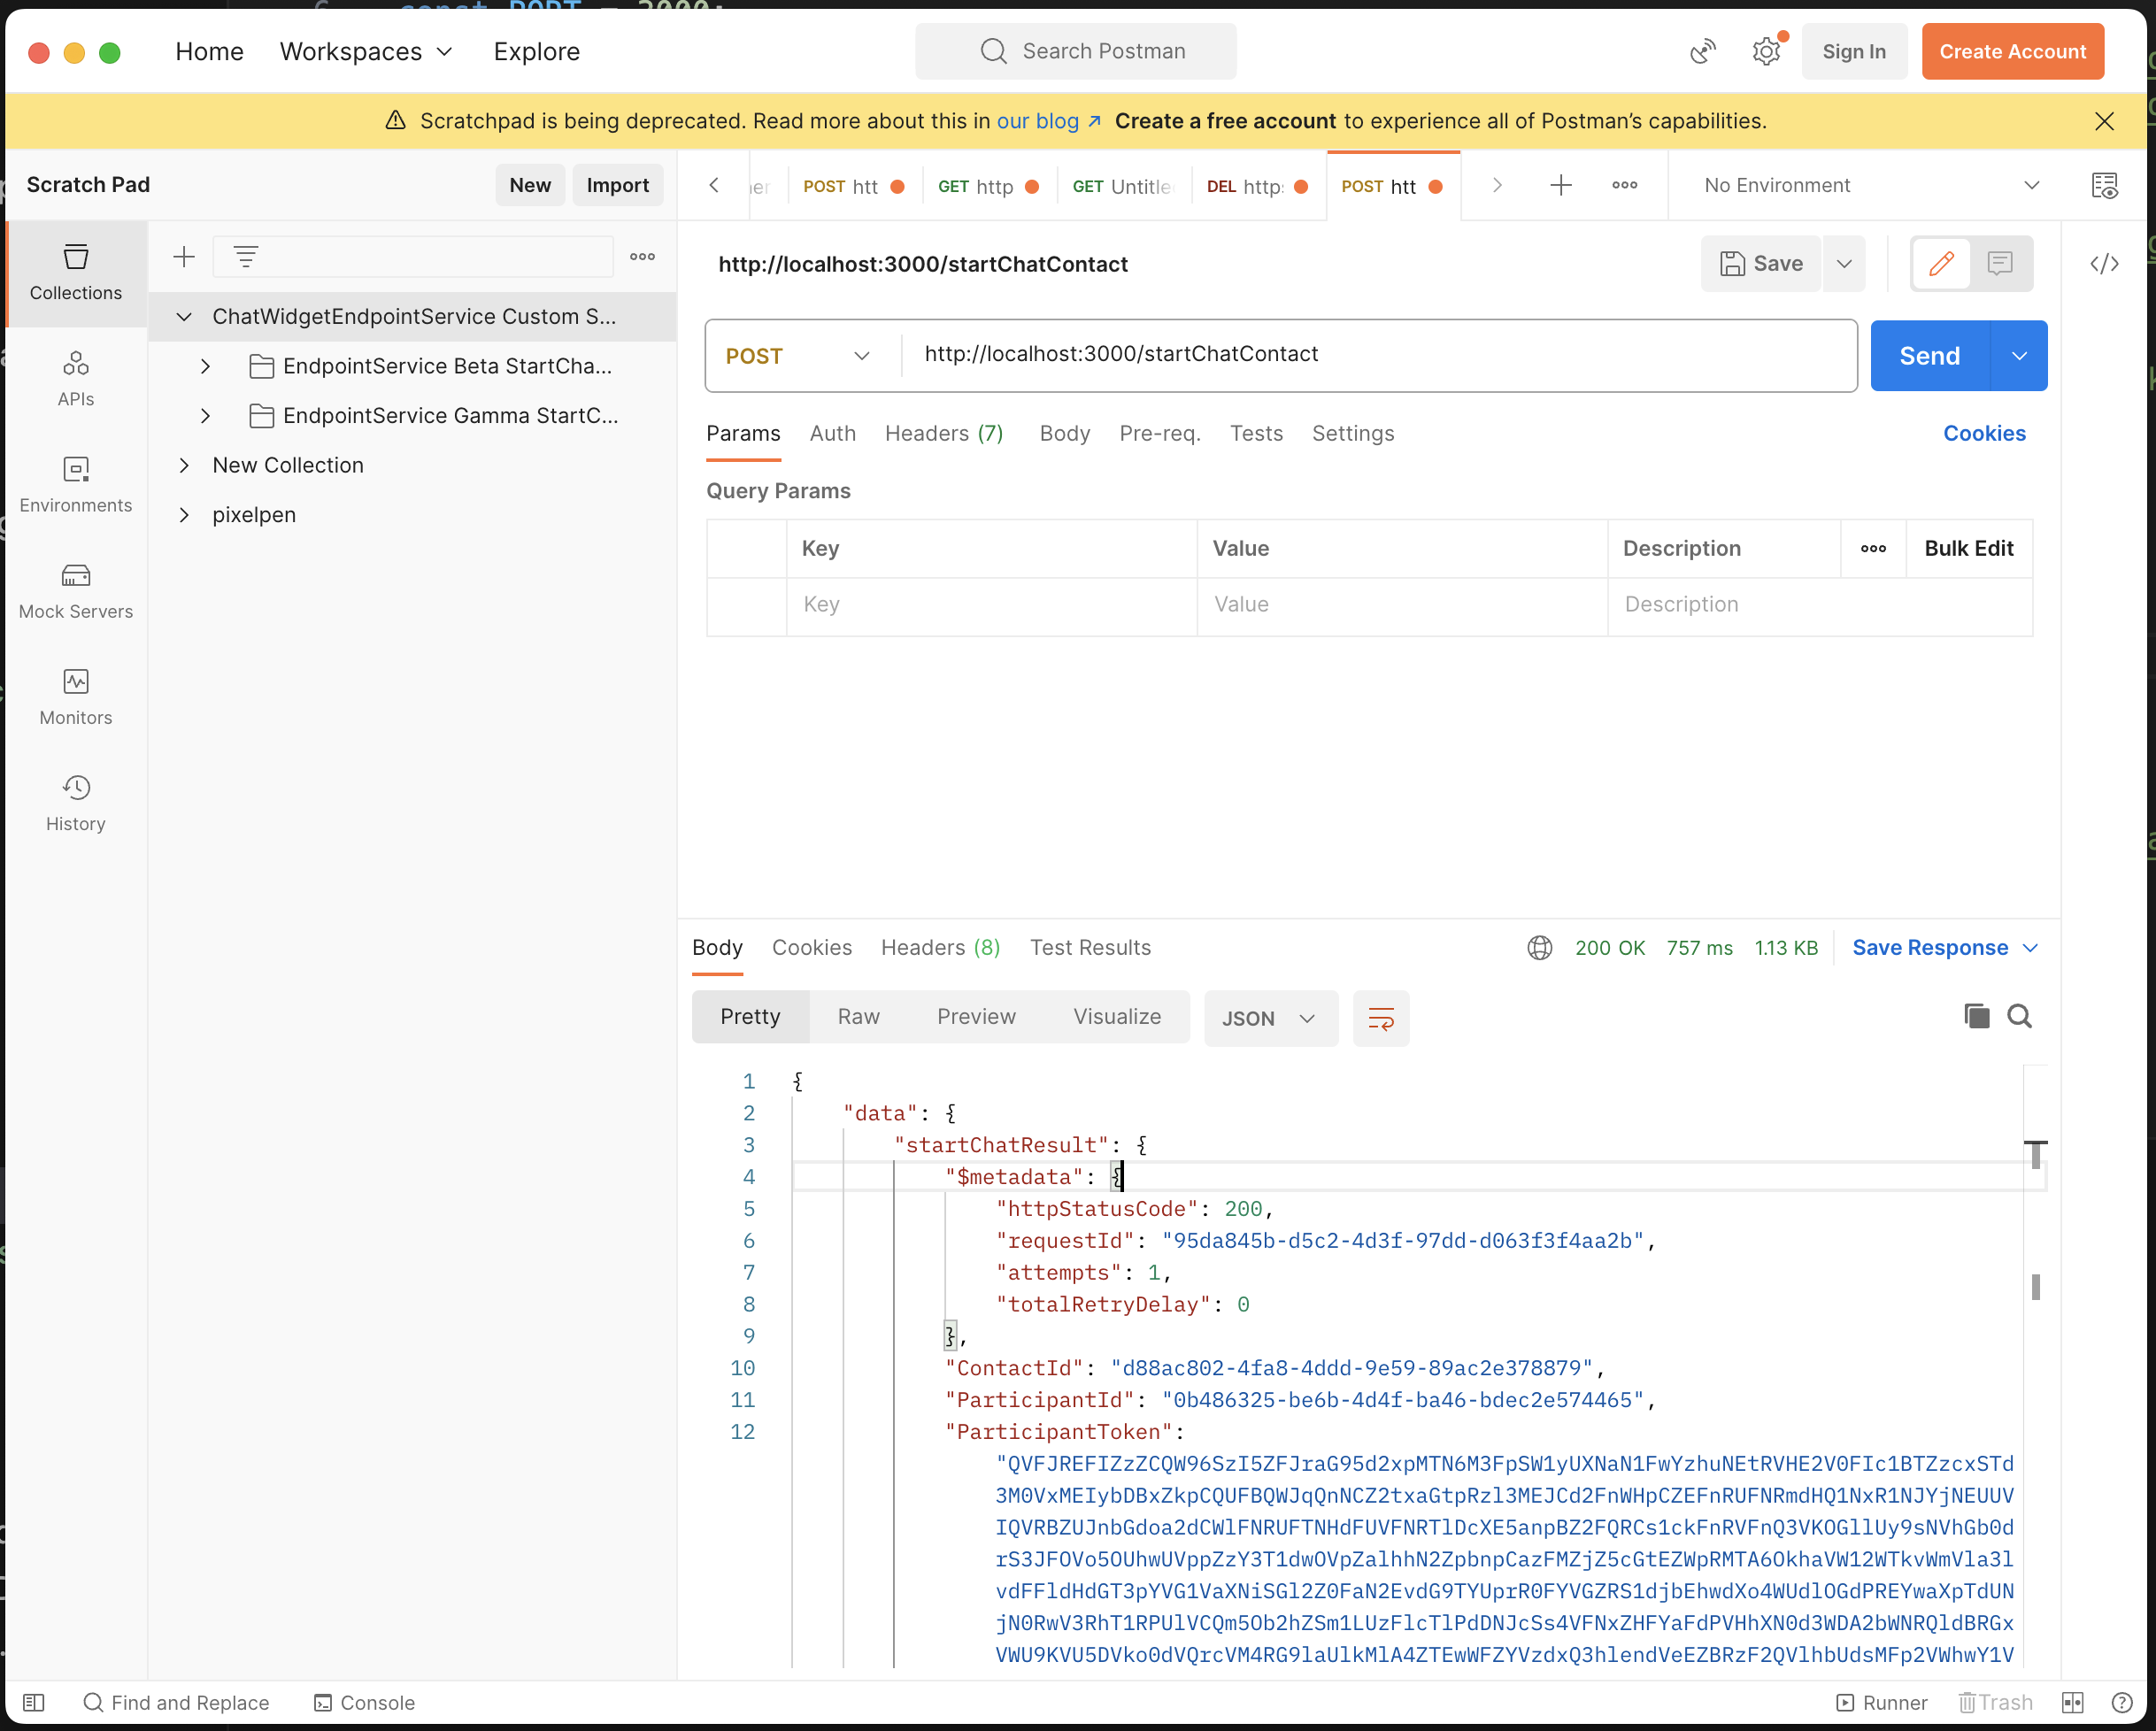2156x1731 pixels.
Task: Open the Save options dropdown arrow
Action: click(x=1844, y=263)
